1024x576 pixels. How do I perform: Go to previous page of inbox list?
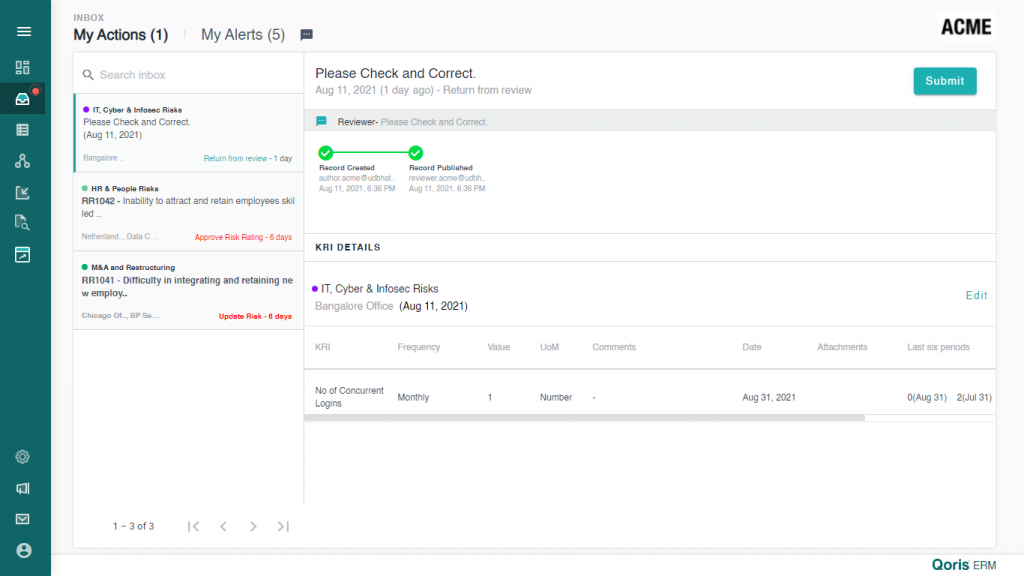click(223, 526)
